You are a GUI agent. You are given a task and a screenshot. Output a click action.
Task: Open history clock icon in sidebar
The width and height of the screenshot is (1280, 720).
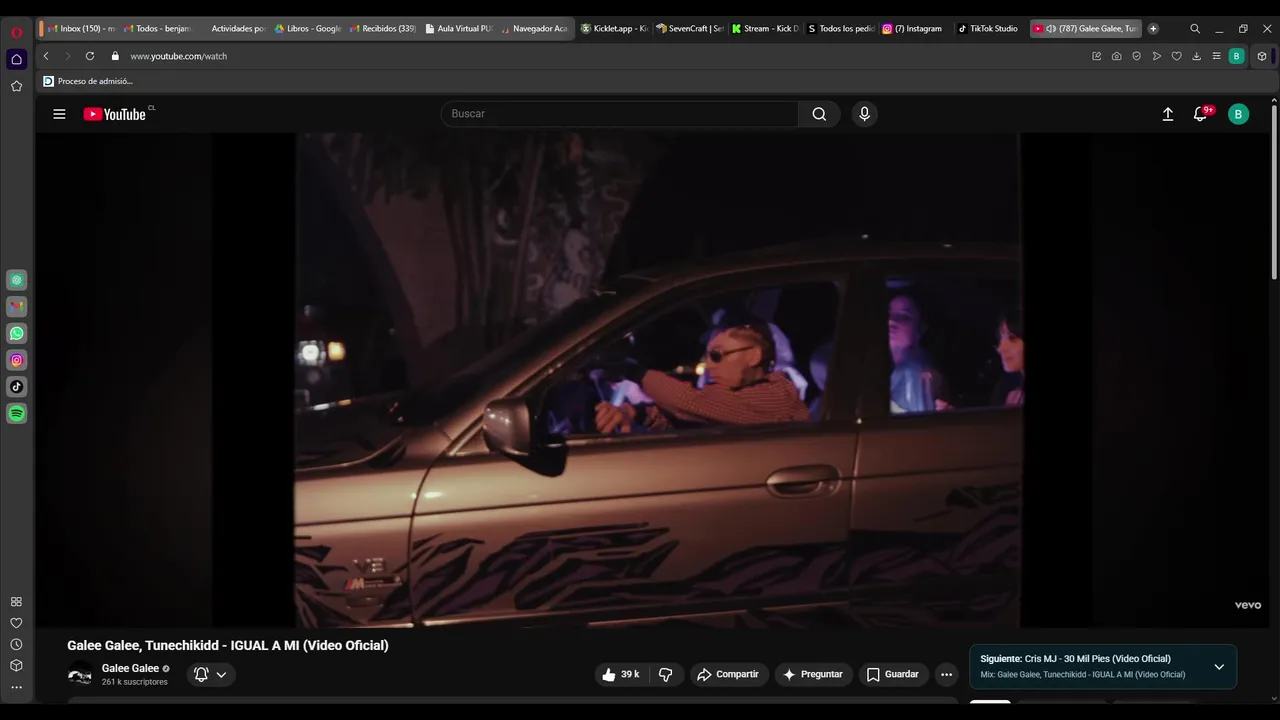16,644
